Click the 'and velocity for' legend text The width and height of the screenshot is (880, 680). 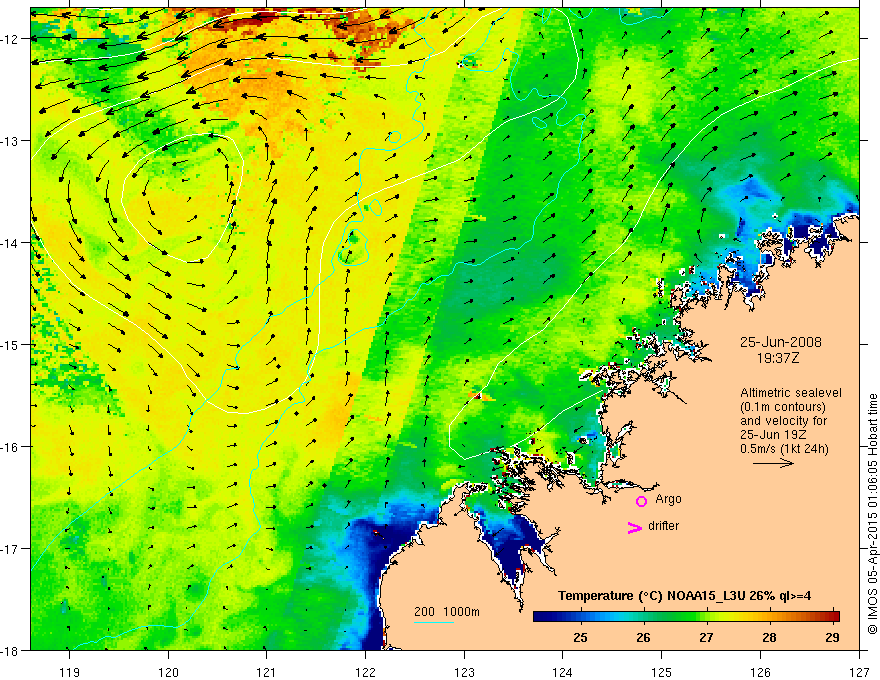click(783, 421)
